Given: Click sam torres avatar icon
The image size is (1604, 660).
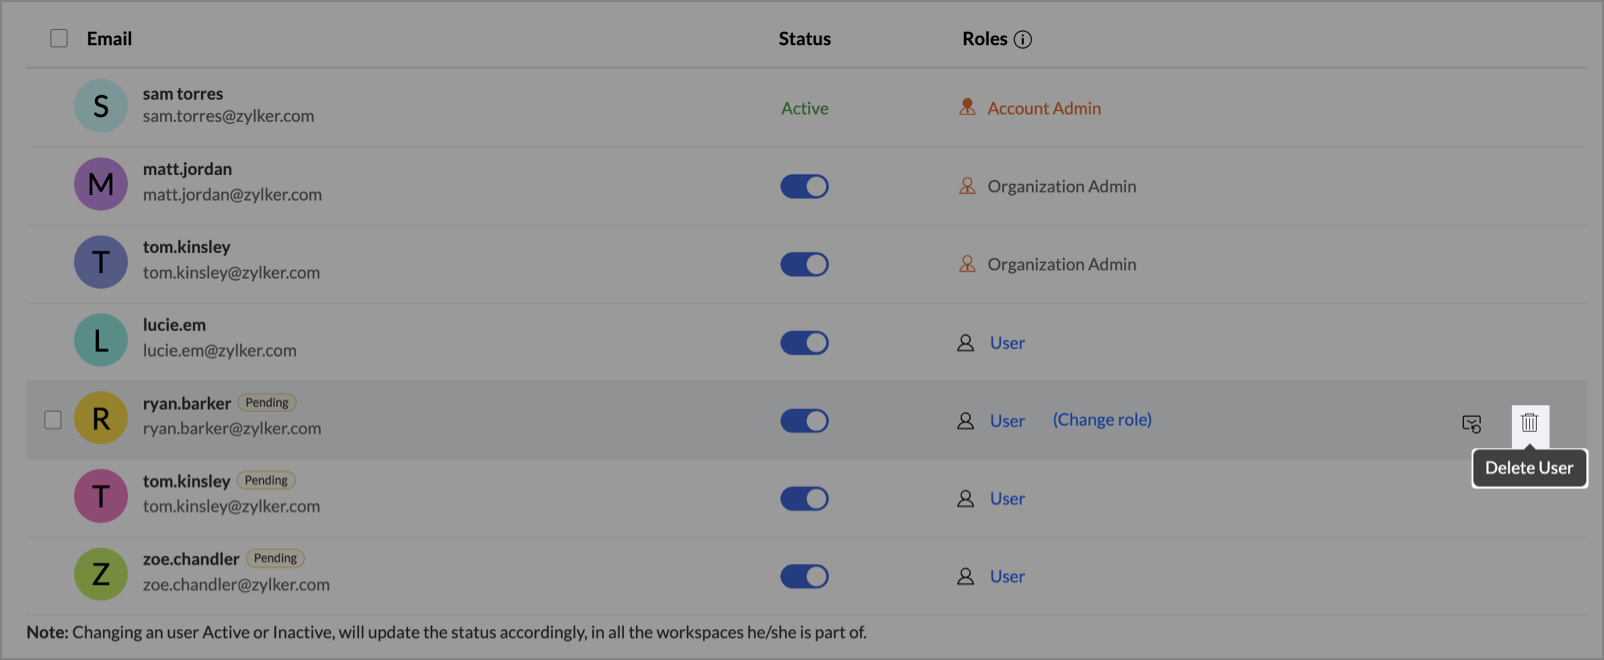Looking at the screenshot, I should click(x=101, y=106).
